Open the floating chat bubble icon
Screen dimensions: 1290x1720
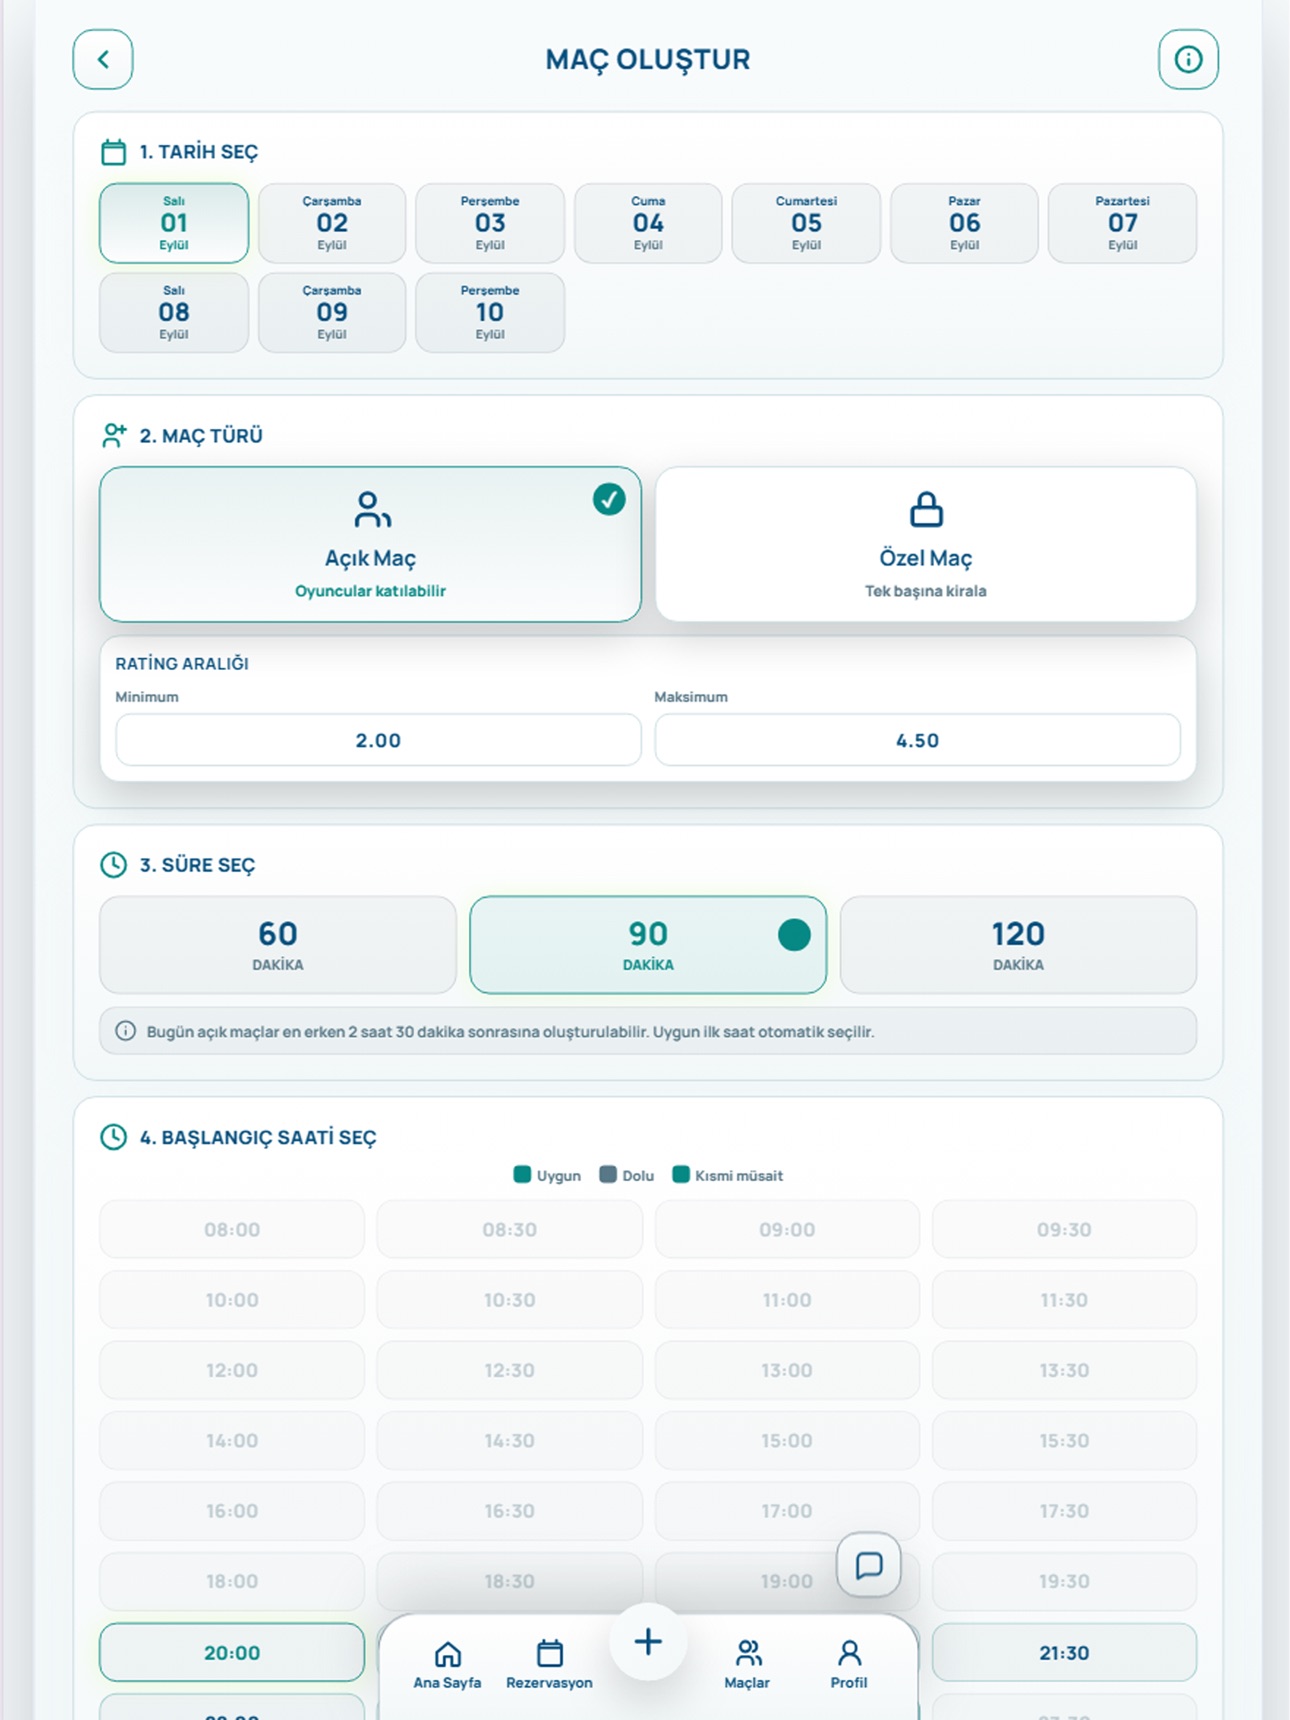pyautogui.click(x=868, y=1565)
